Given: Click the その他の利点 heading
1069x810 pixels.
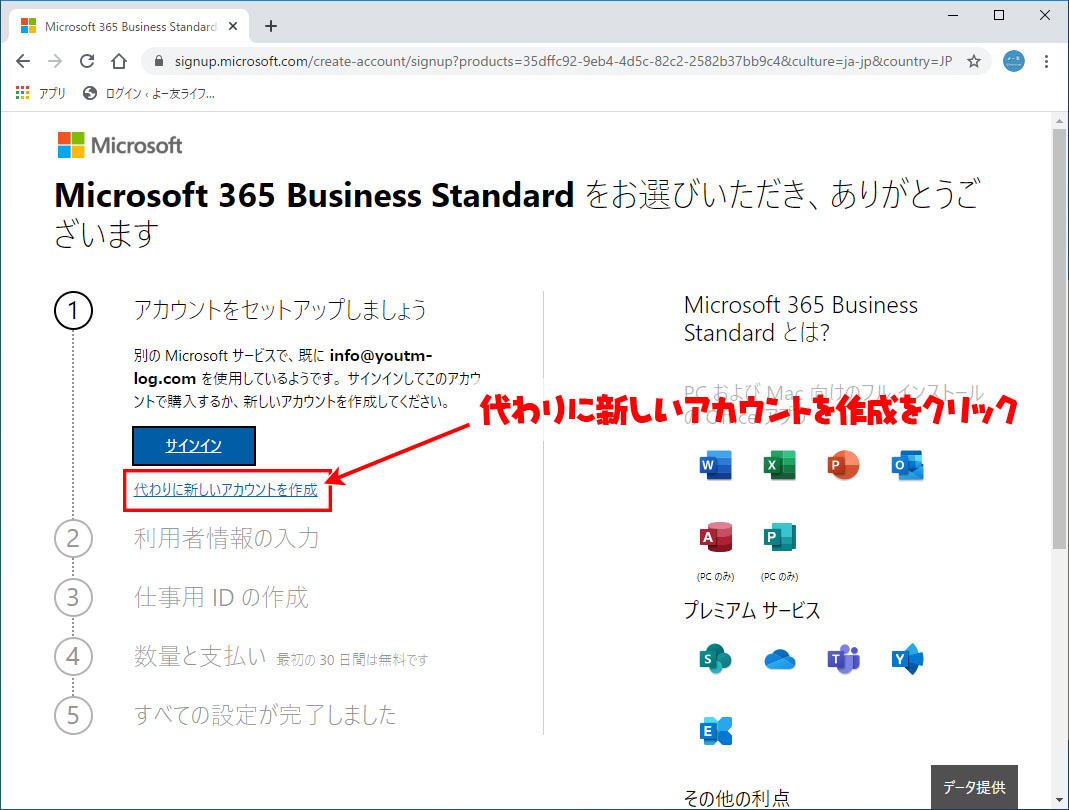Looking at the screenshot, I should point(737,798).
